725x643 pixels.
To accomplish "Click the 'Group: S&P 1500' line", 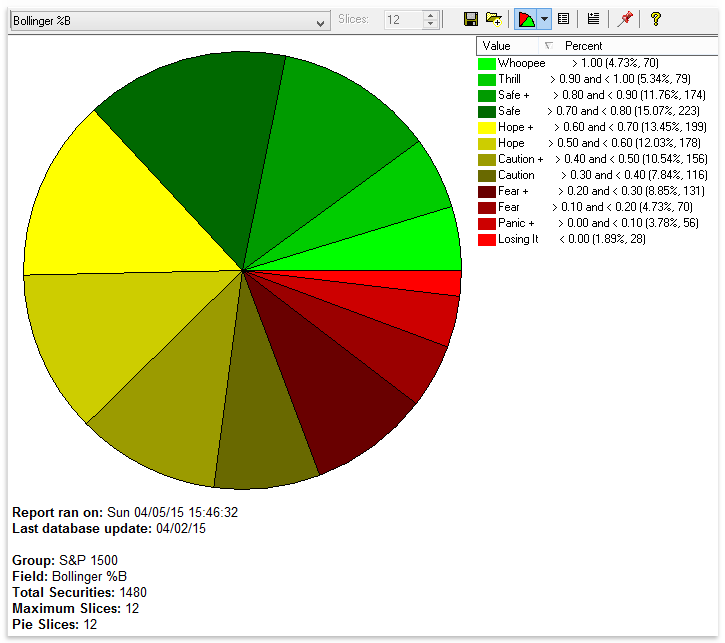I will [x=65, y=560].
